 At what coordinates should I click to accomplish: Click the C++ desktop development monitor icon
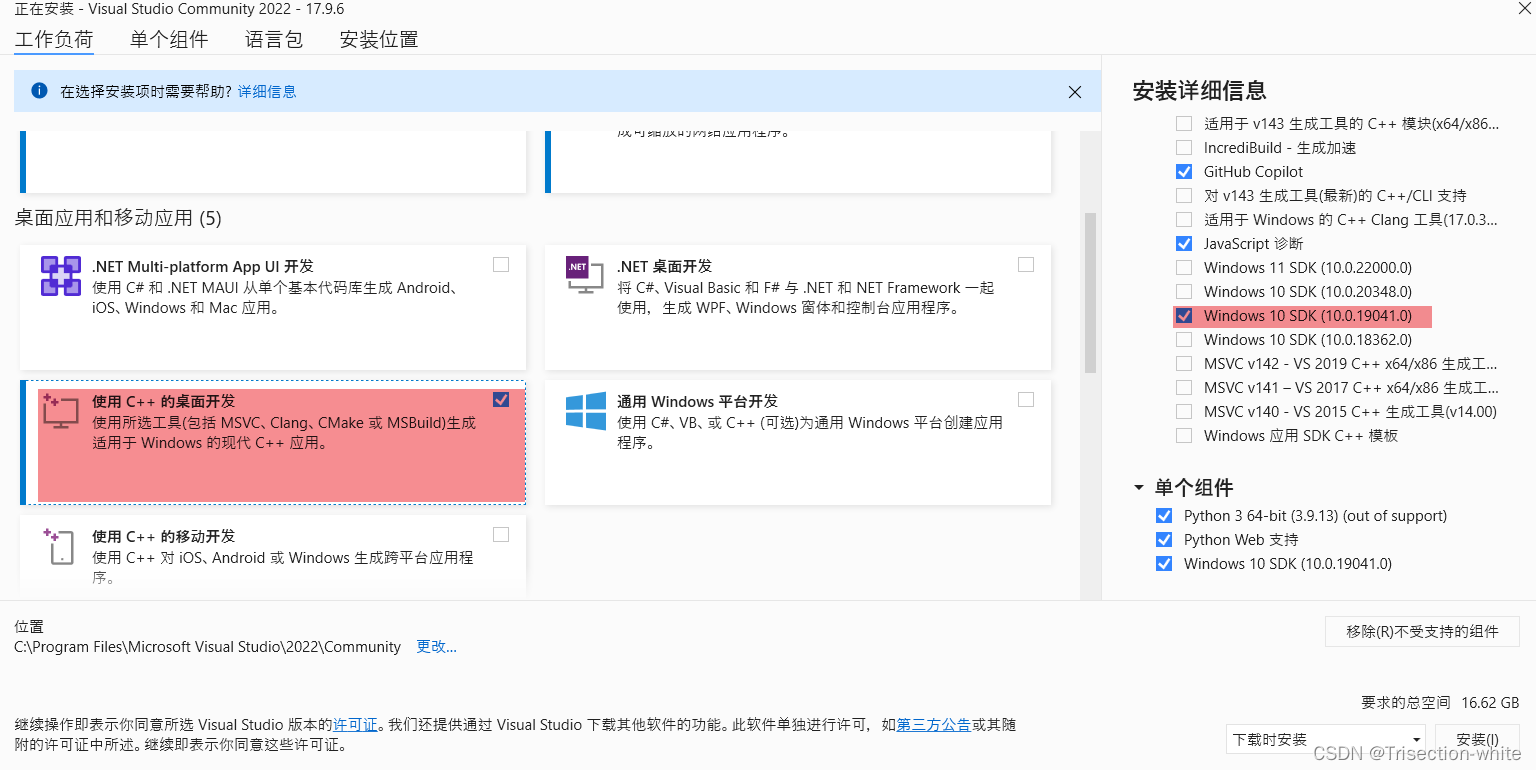click(x=61, y=411)
